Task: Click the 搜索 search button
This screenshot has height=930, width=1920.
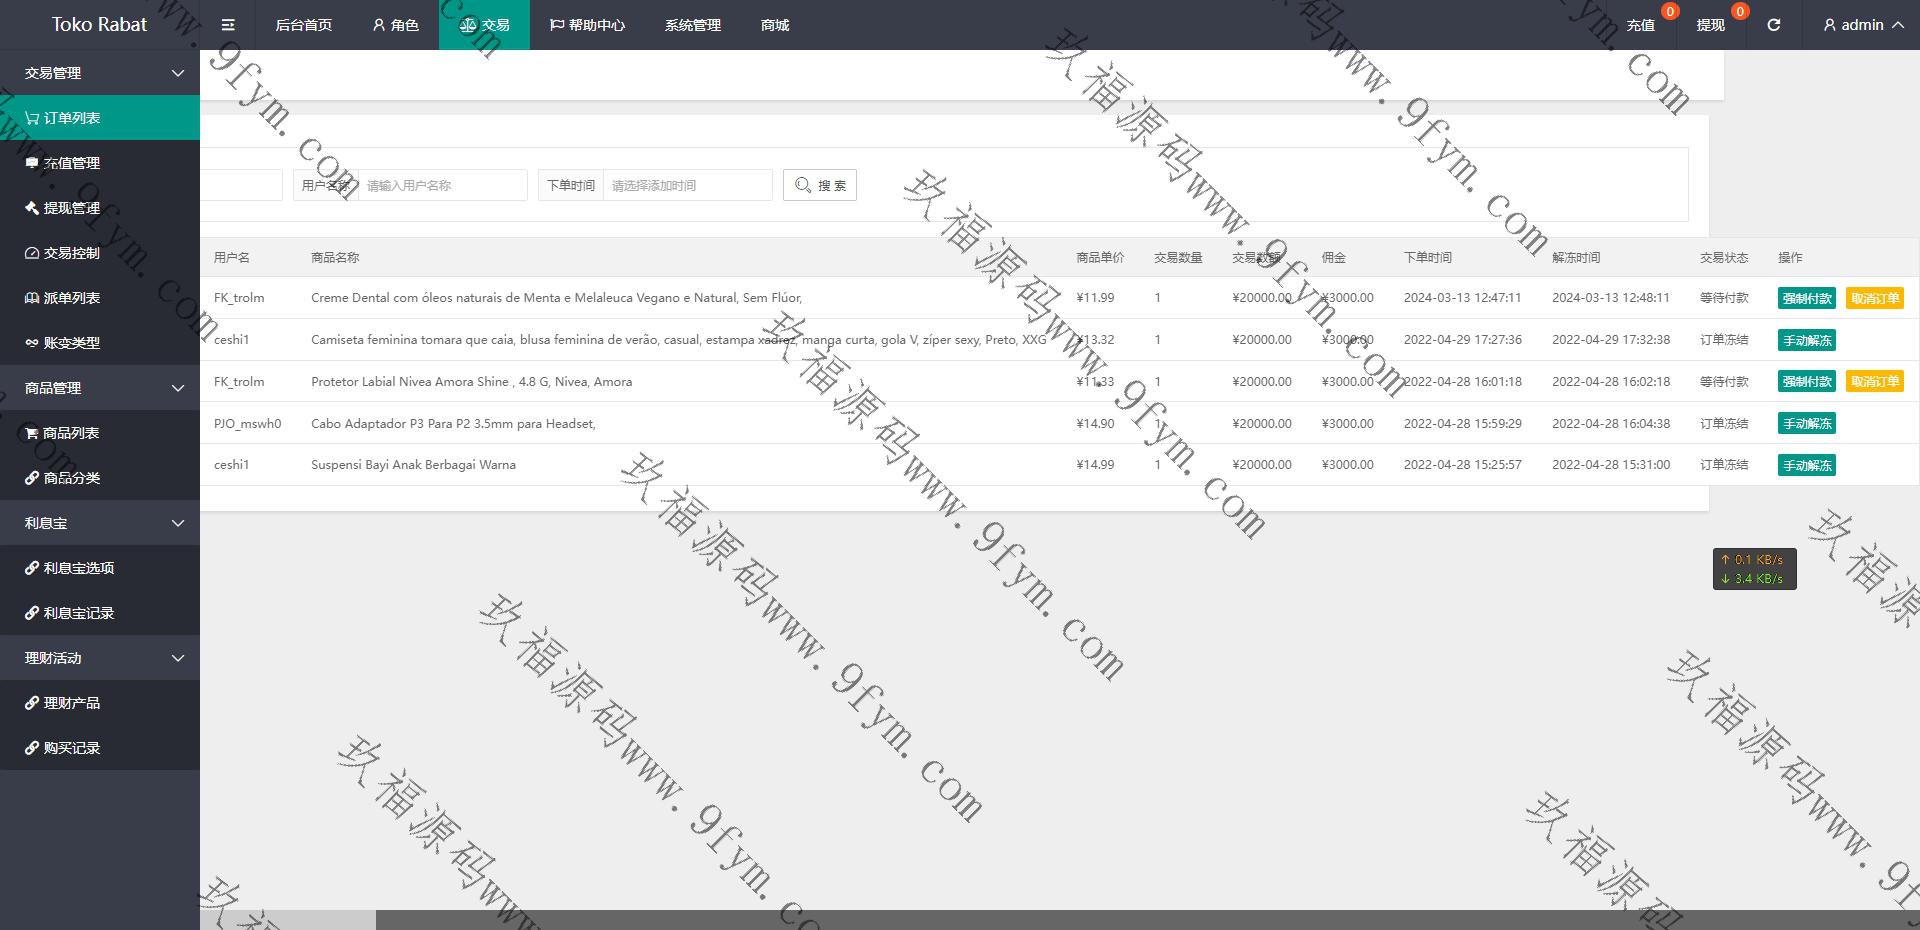Action: coord(820,185)
